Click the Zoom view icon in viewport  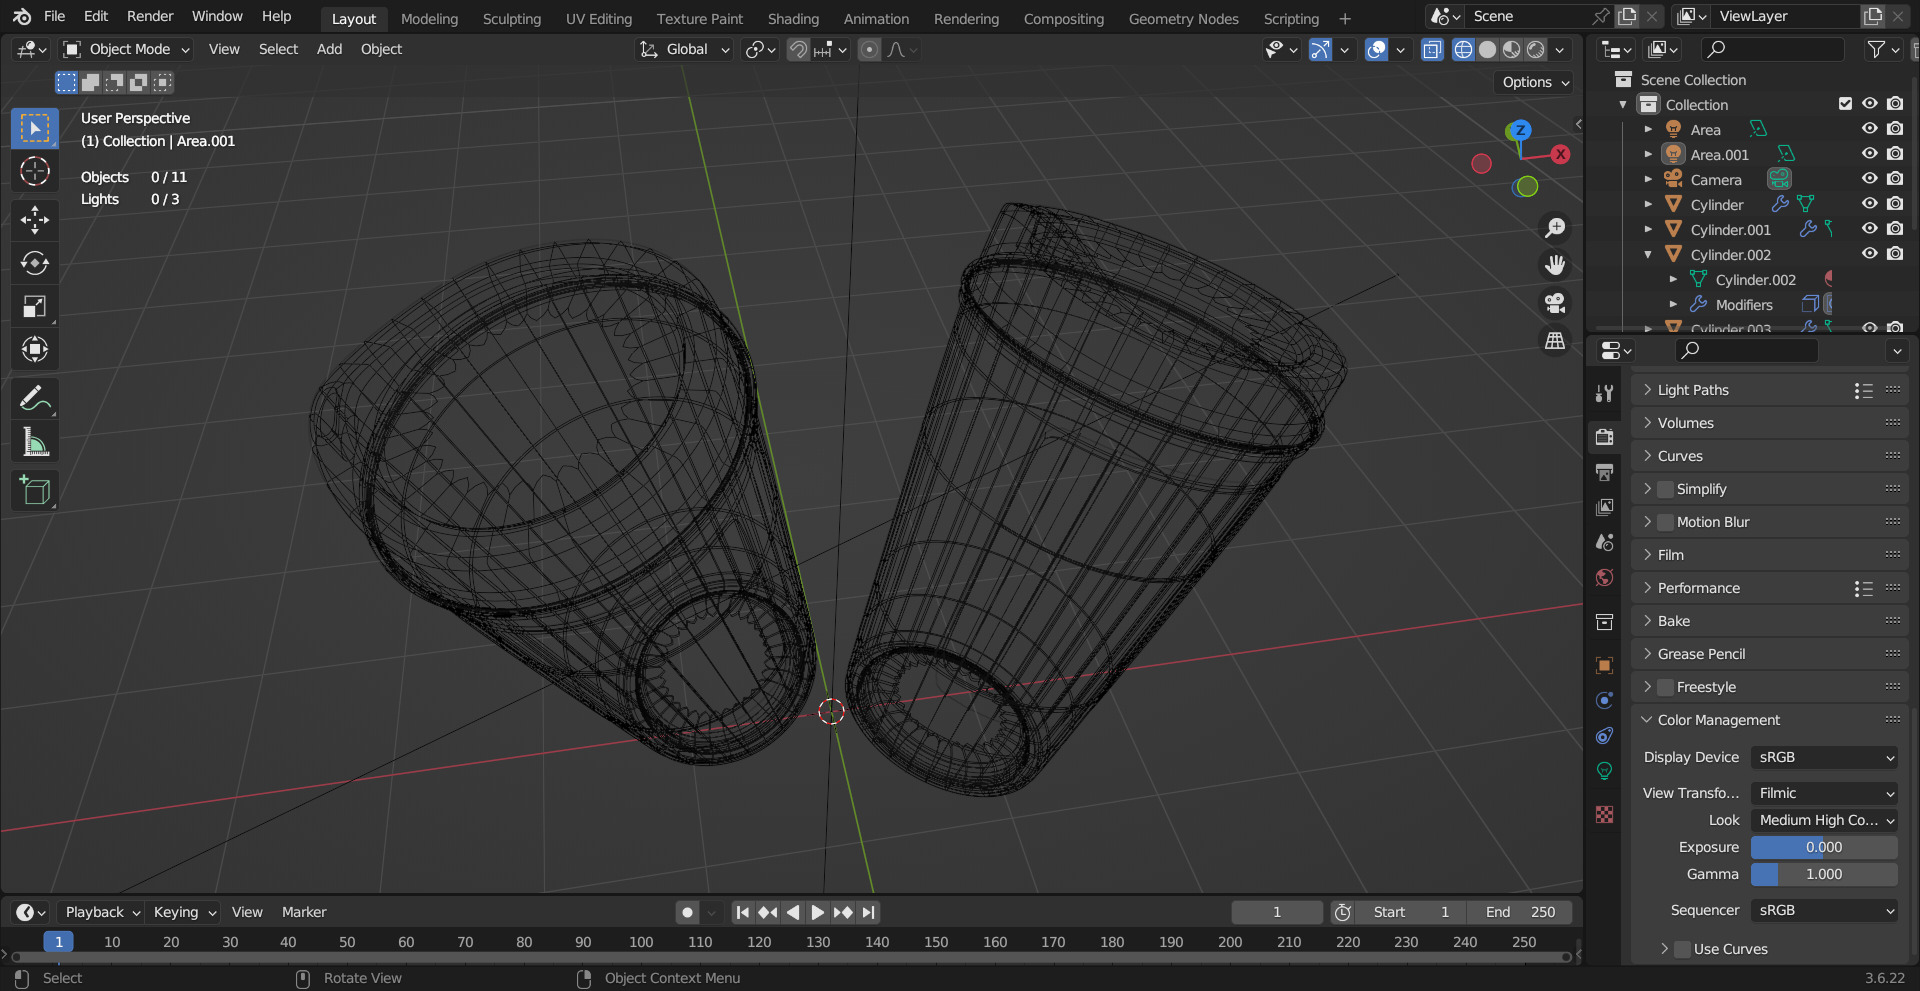pyautogui.click(x=1555, y=228)
